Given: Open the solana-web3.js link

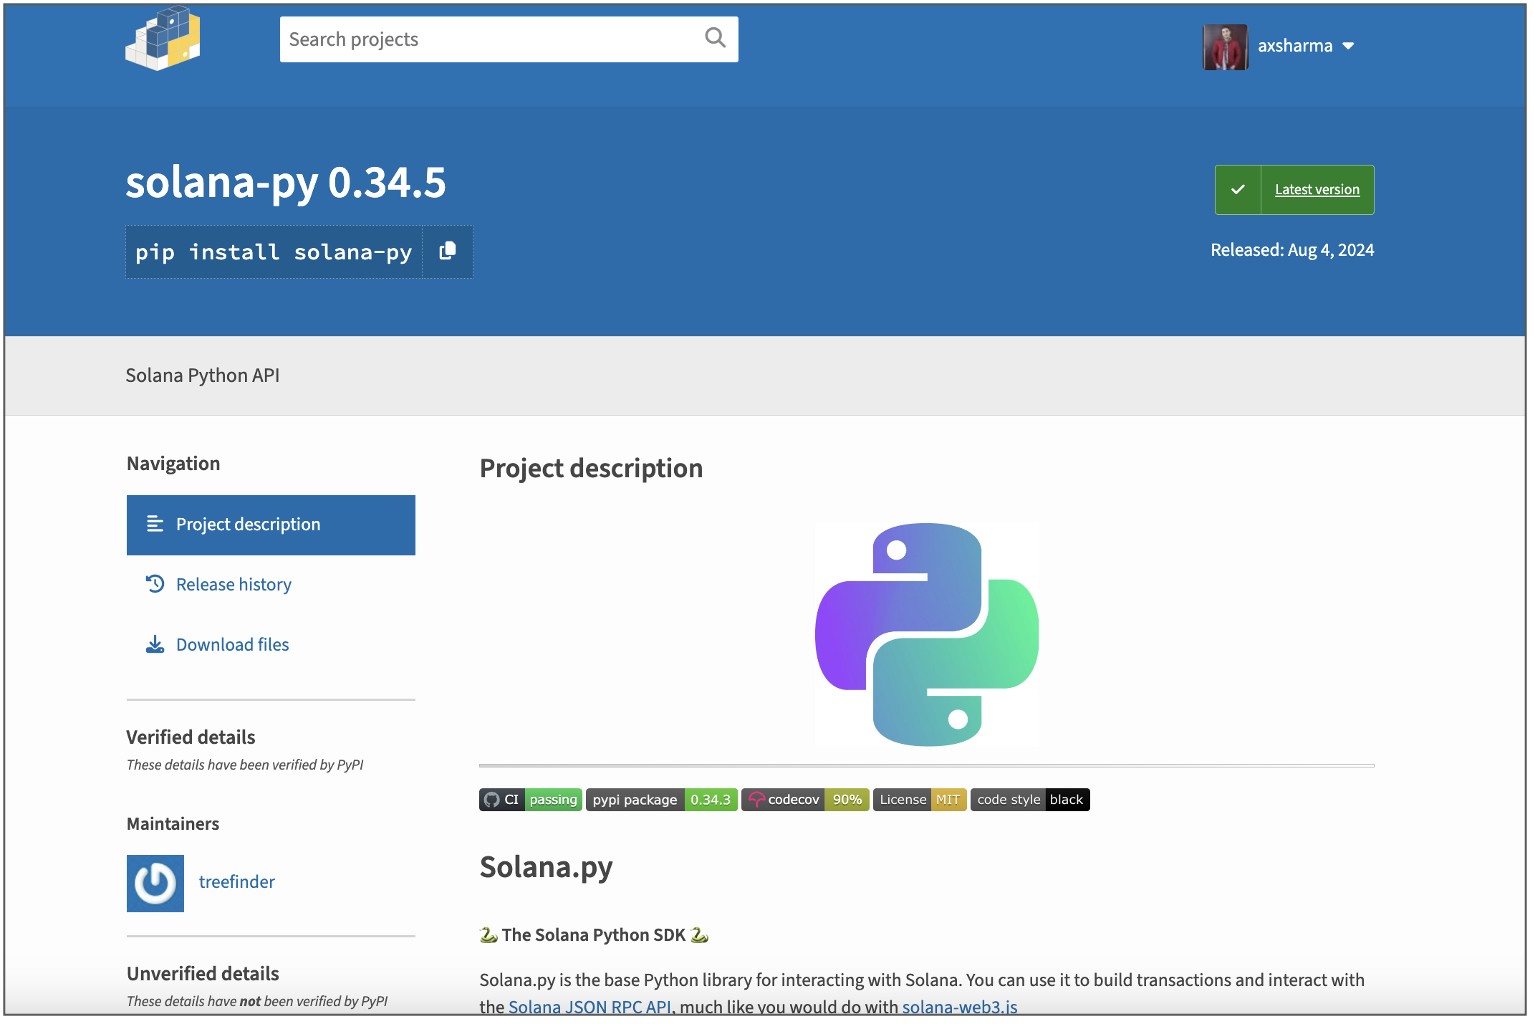Looking at the screenshot, I should pos(959,1006).
